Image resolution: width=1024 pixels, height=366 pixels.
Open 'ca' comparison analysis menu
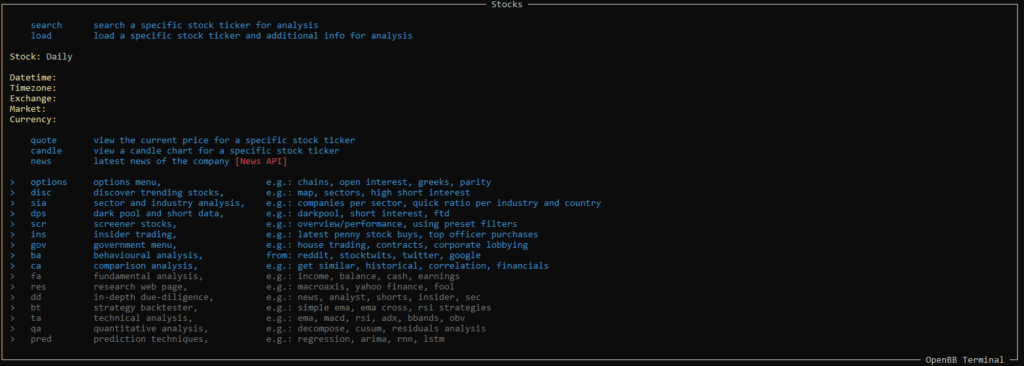[x=36, y=266]
